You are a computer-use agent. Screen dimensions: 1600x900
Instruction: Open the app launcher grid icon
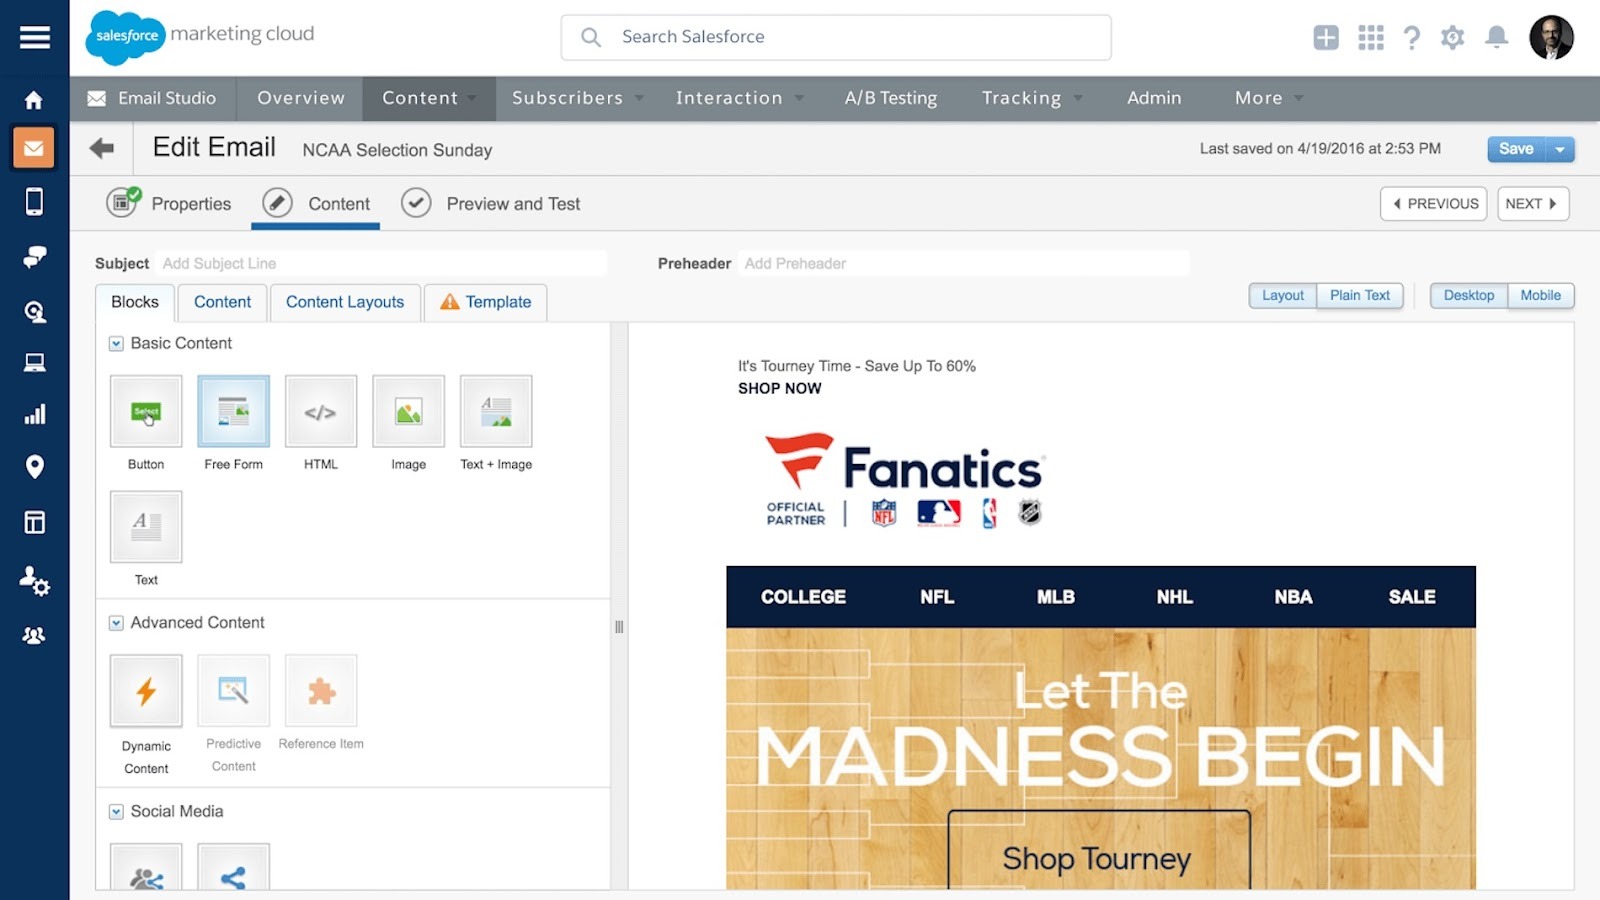click(x=1371, y=38)
